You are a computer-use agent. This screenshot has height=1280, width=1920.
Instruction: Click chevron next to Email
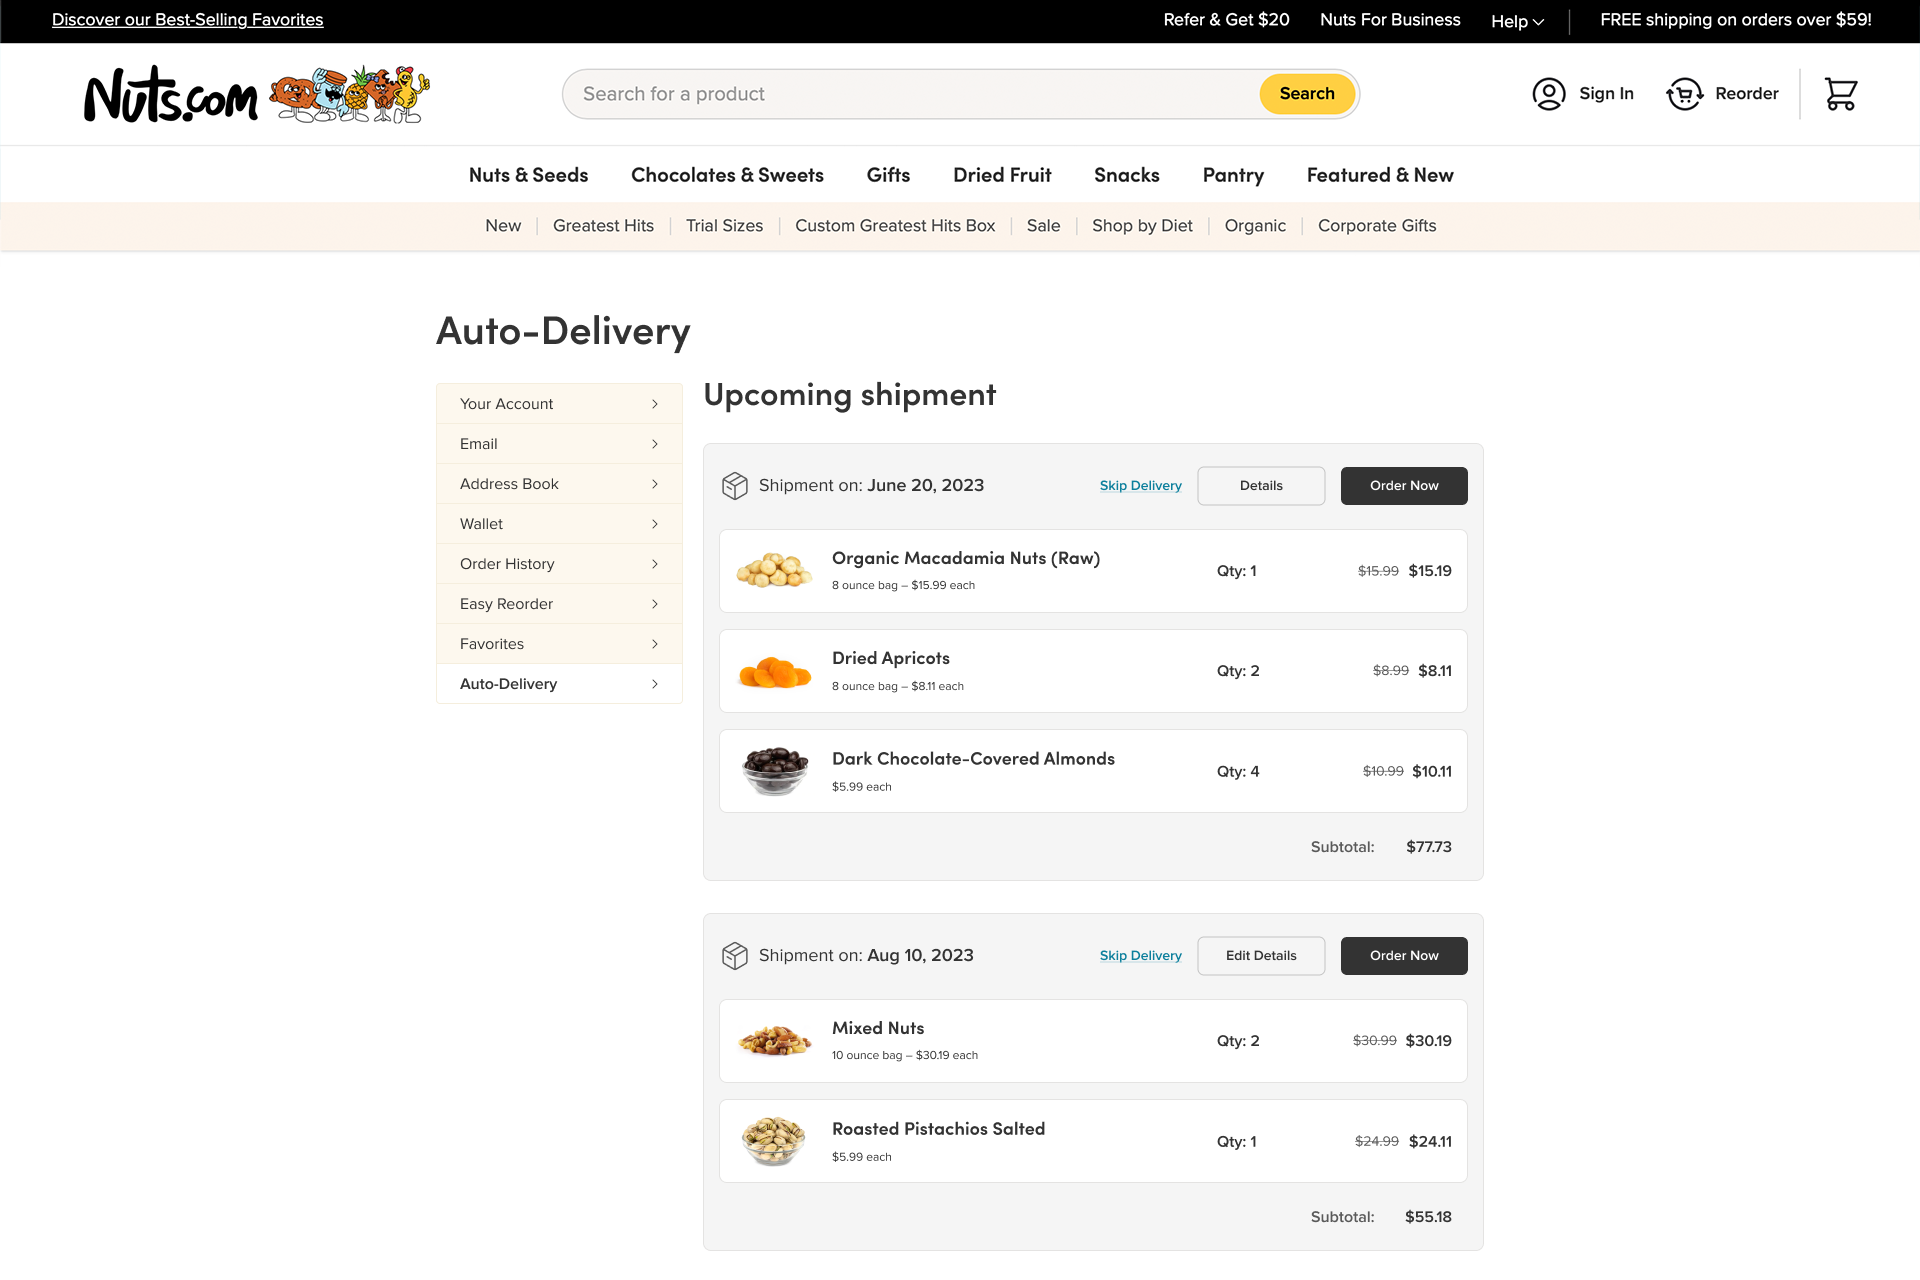coord(655,444)
